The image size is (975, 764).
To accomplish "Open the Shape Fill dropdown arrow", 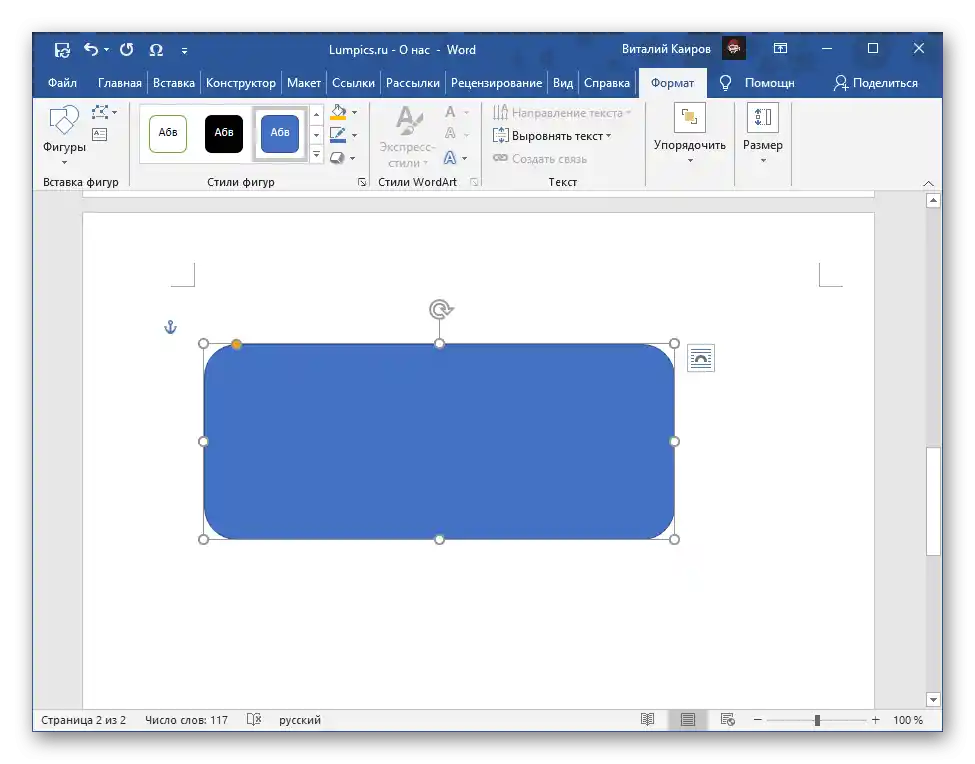I will 354,113.
